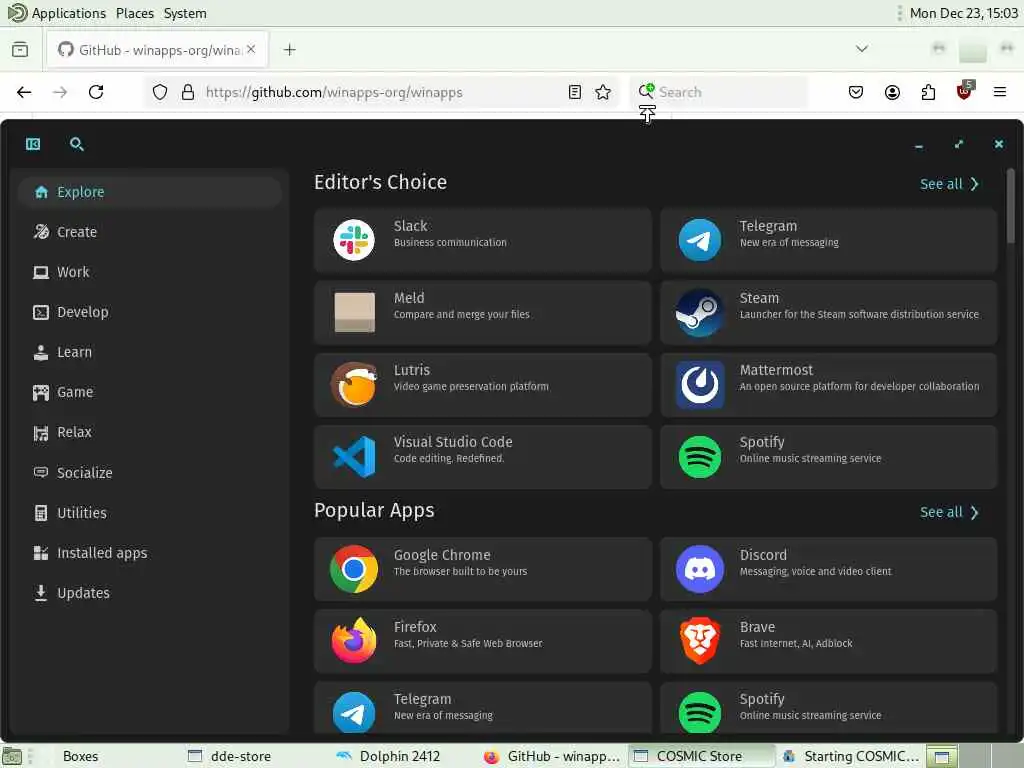Open the Spotify card in Popular Apps

828,708
